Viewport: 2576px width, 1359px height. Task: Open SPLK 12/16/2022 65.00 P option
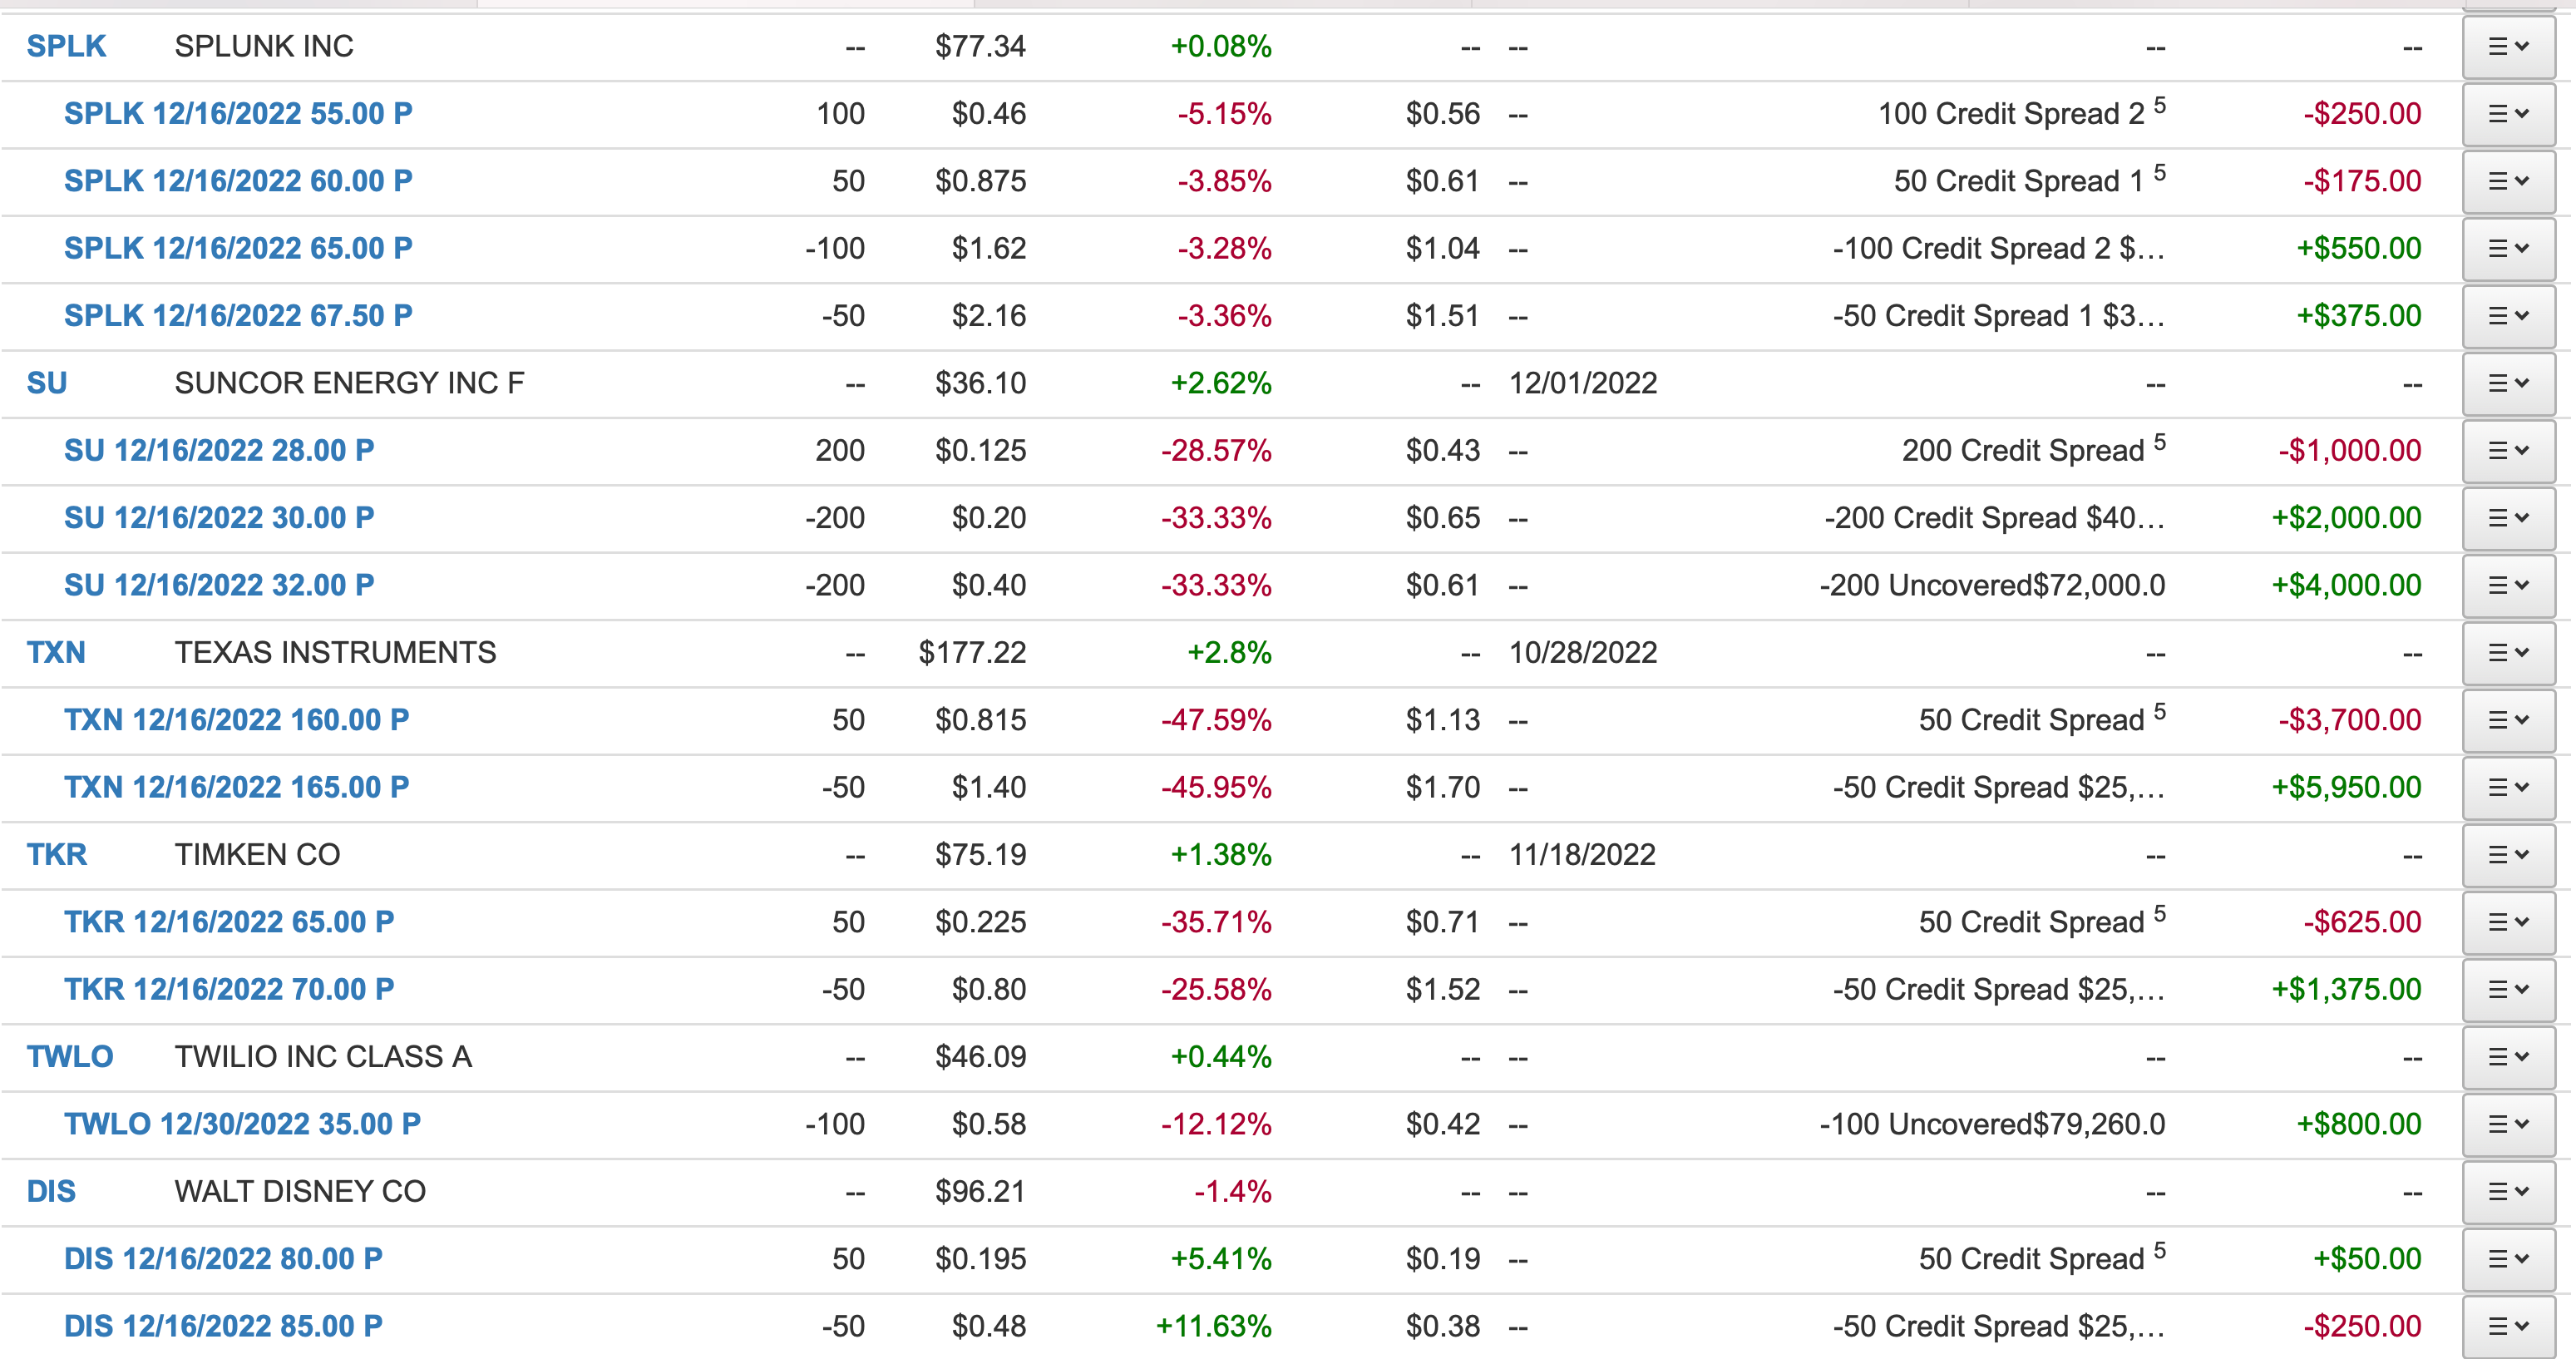click(x=238, y=249)
